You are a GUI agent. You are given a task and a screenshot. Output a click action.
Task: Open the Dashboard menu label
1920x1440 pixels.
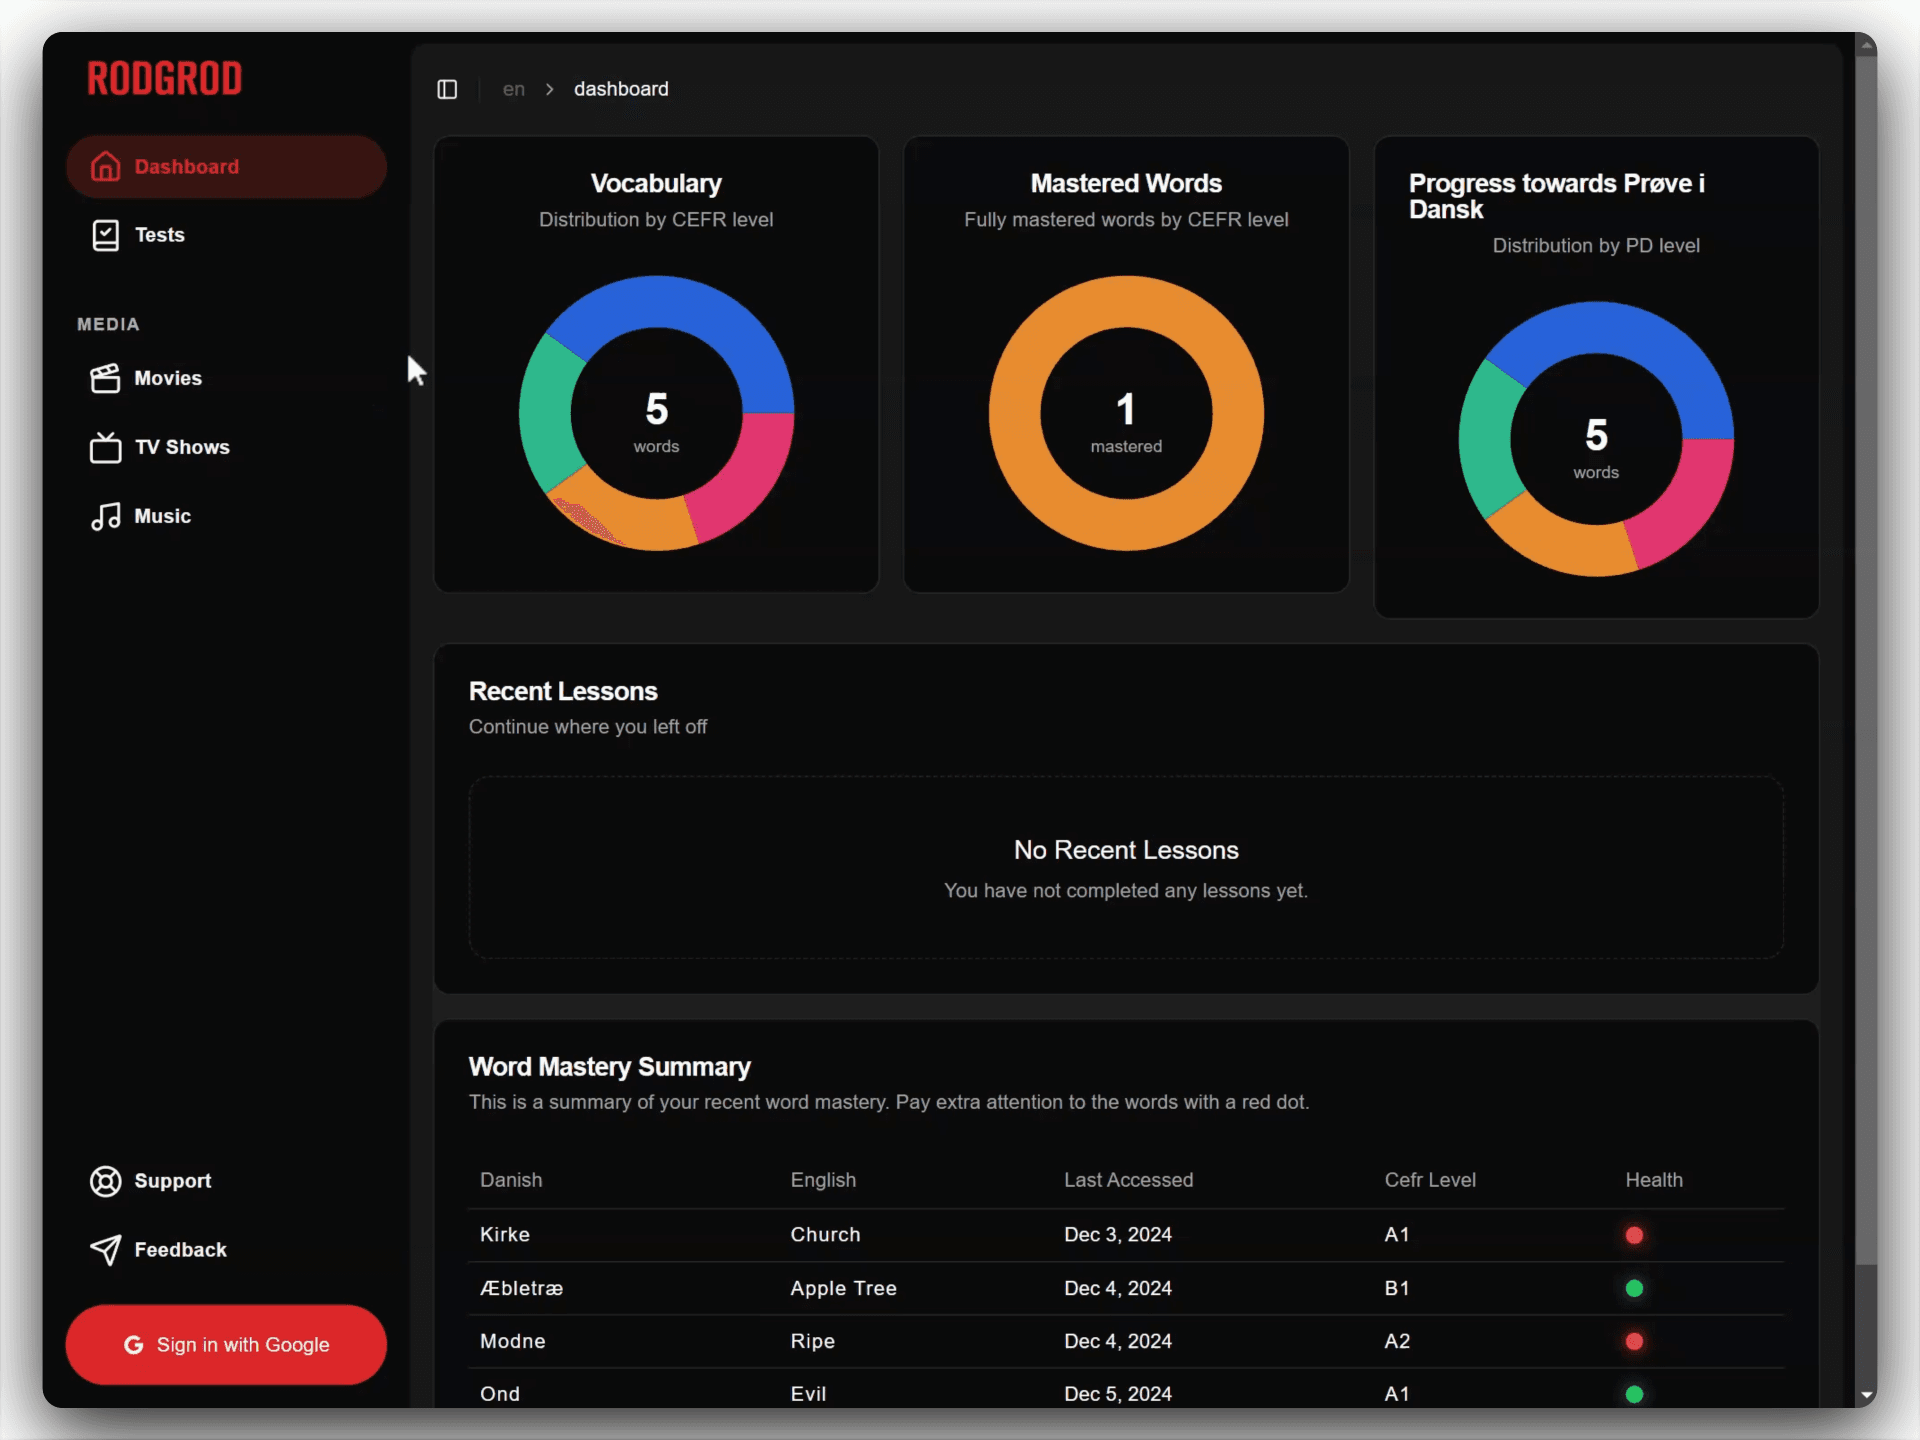(x=187, y=167)
